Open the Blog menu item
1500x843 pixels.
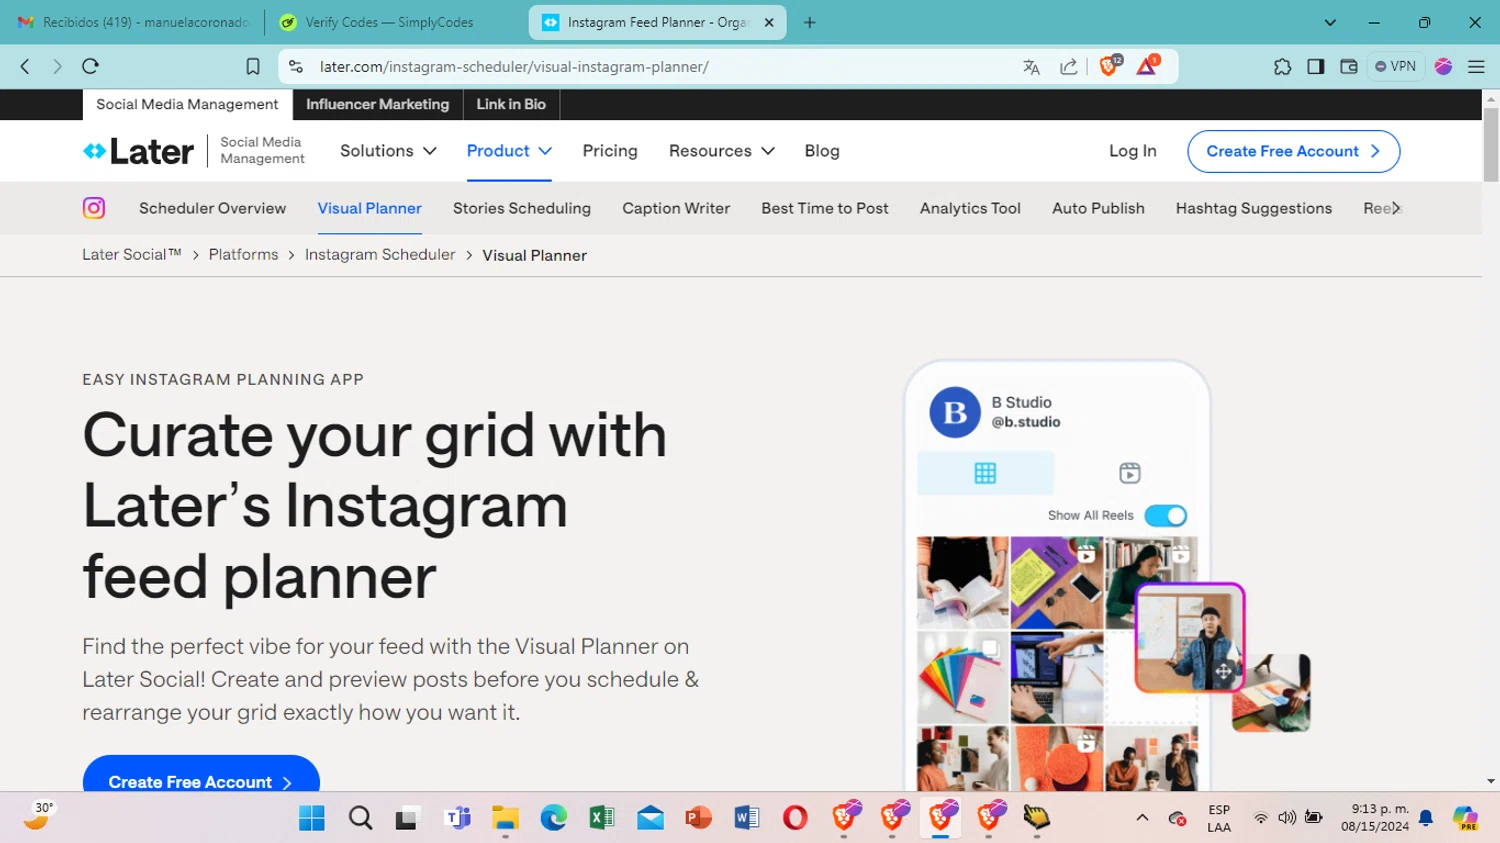822,151
